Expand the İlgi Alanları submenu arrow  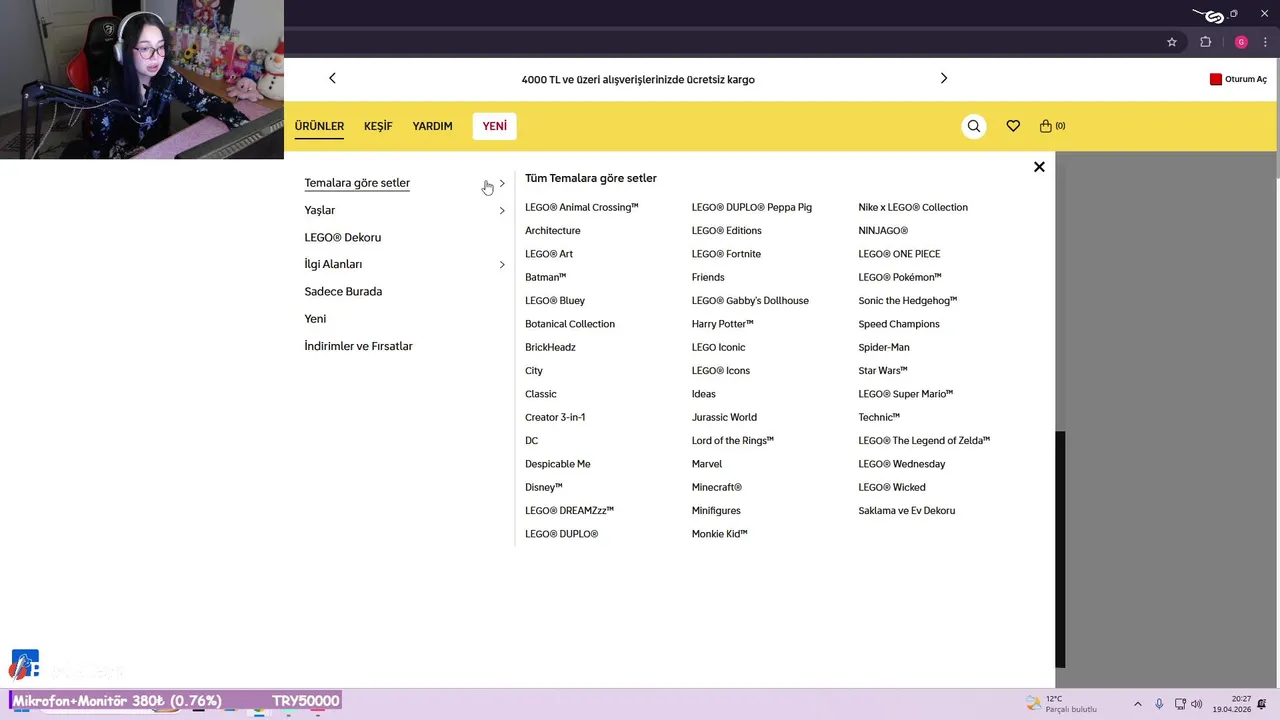click(x=502, y=265)
